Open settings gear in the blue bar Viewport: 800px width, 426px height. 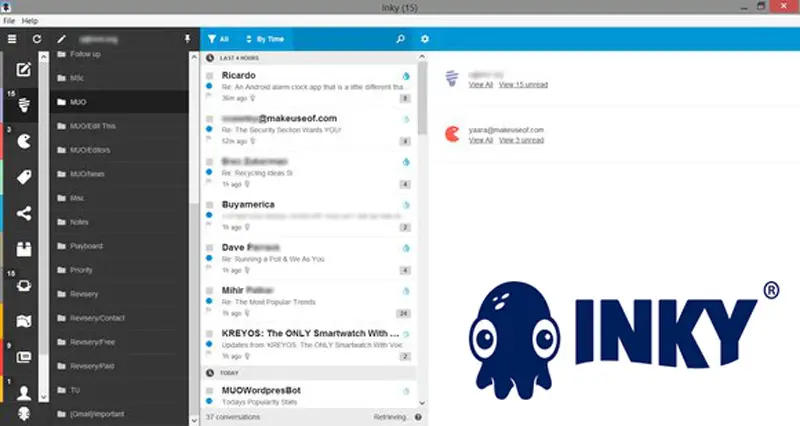pyautogui.click(x=424, y=39)
